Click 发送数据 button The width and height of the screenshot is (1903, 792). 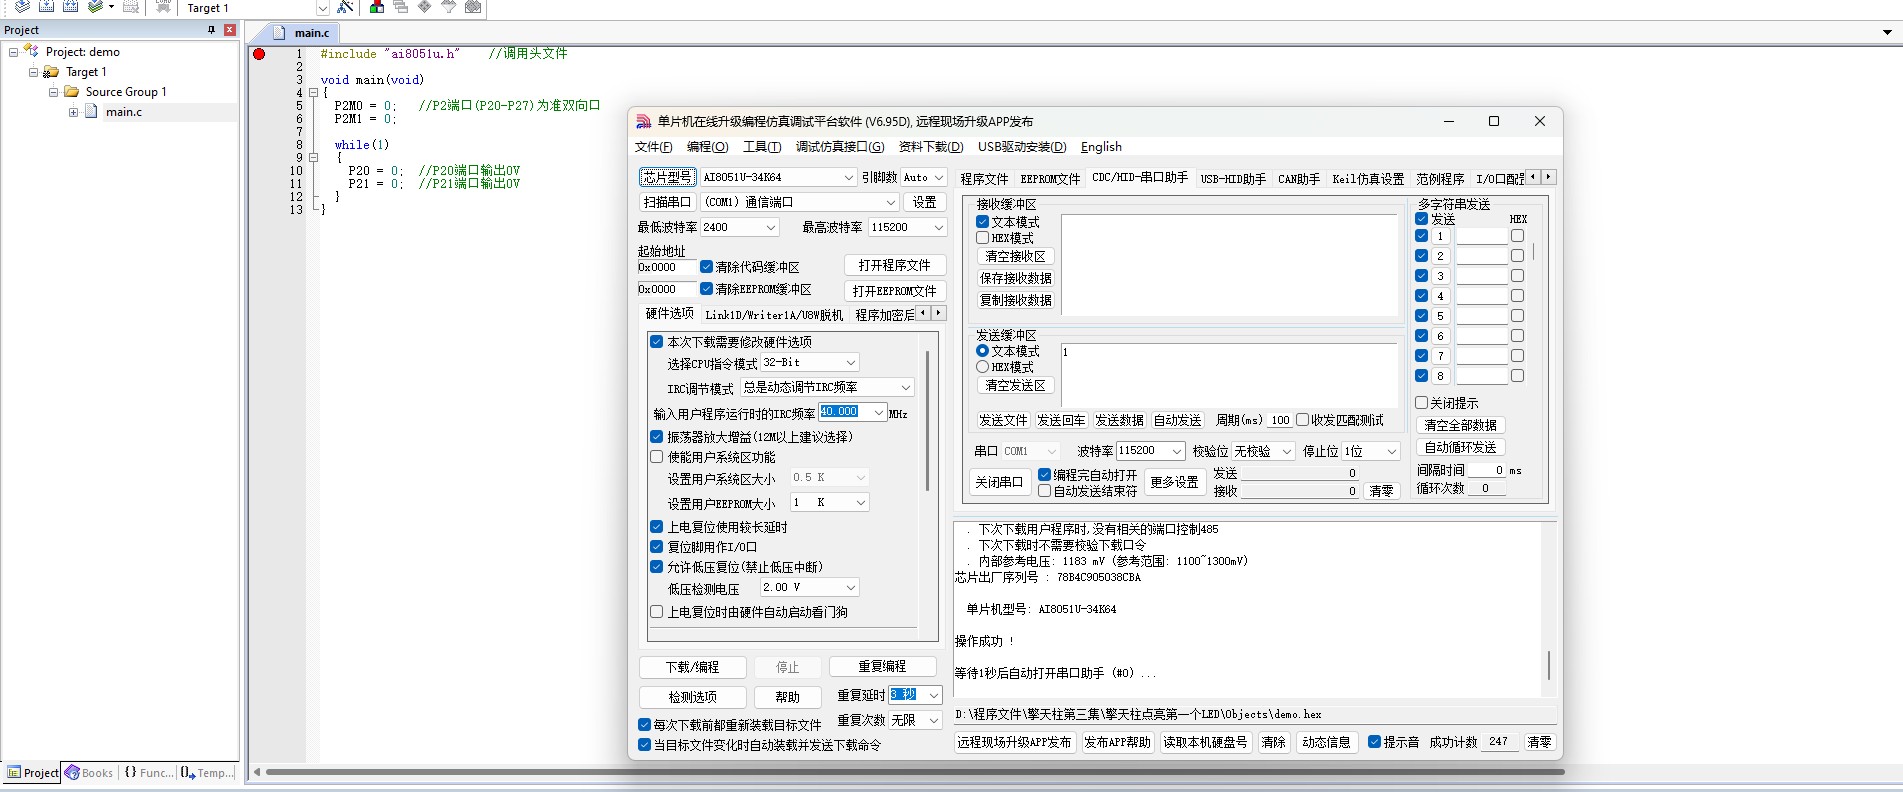1119,420
